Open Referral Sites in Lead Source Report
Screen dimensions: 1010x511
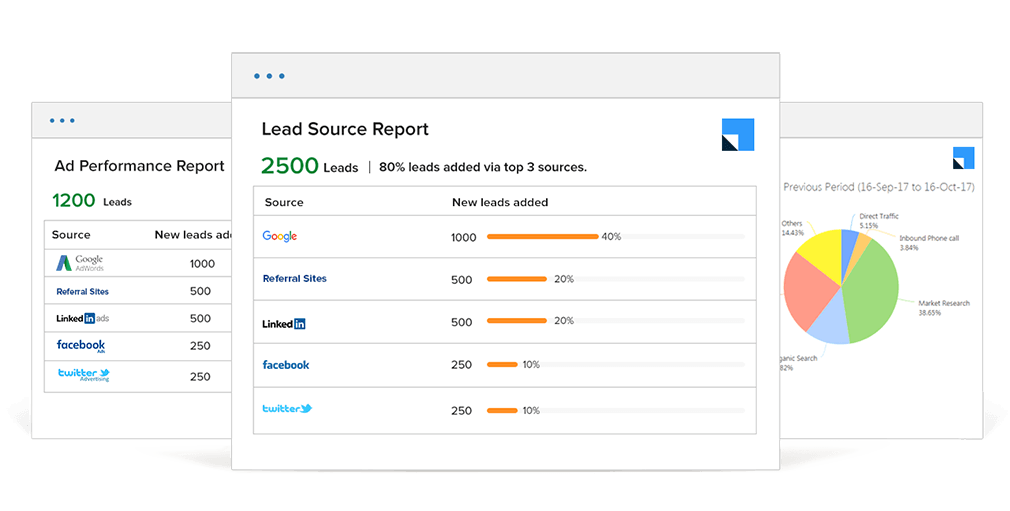294,278
